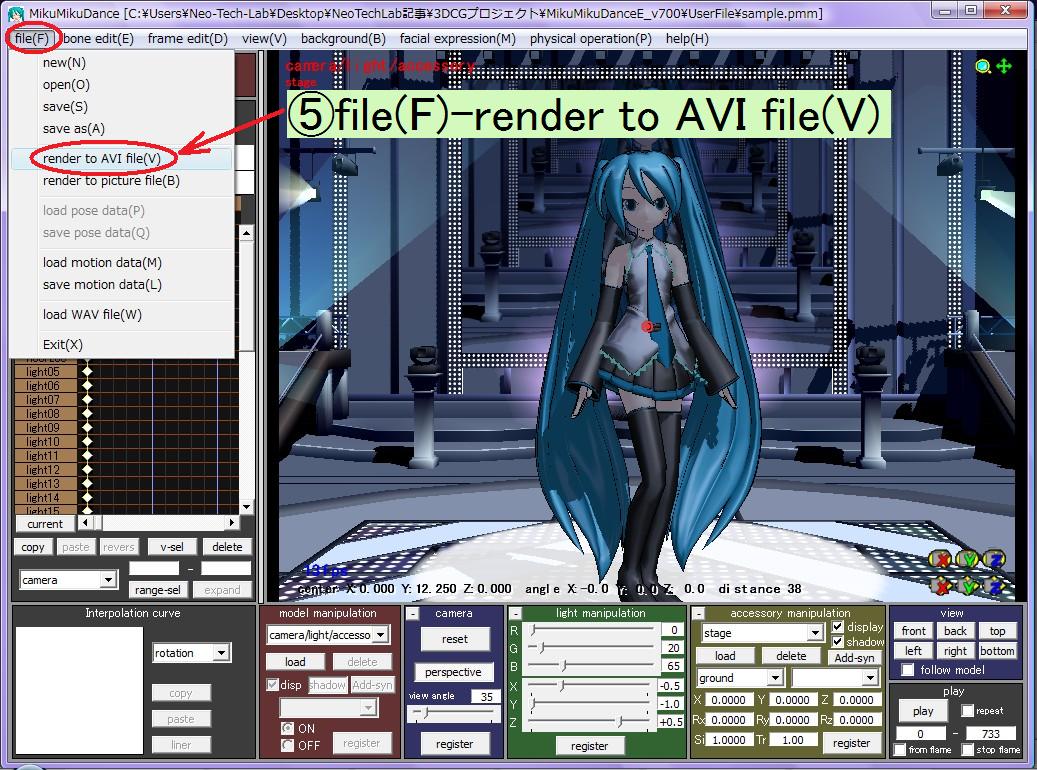Collapse the light manipulation panel
The height and width of the screenshot is (770, 1037).
tap(516, 614)
